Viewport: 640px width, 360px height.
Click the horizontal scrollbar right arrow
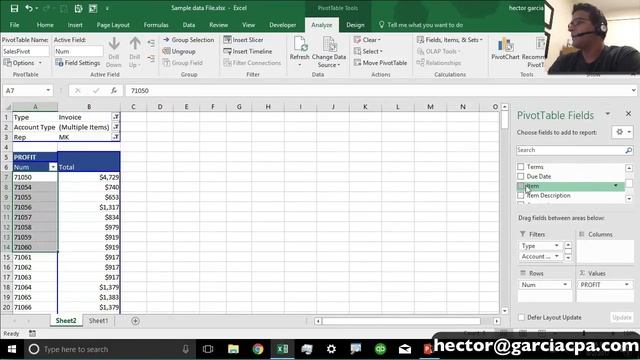pos(497,321)
